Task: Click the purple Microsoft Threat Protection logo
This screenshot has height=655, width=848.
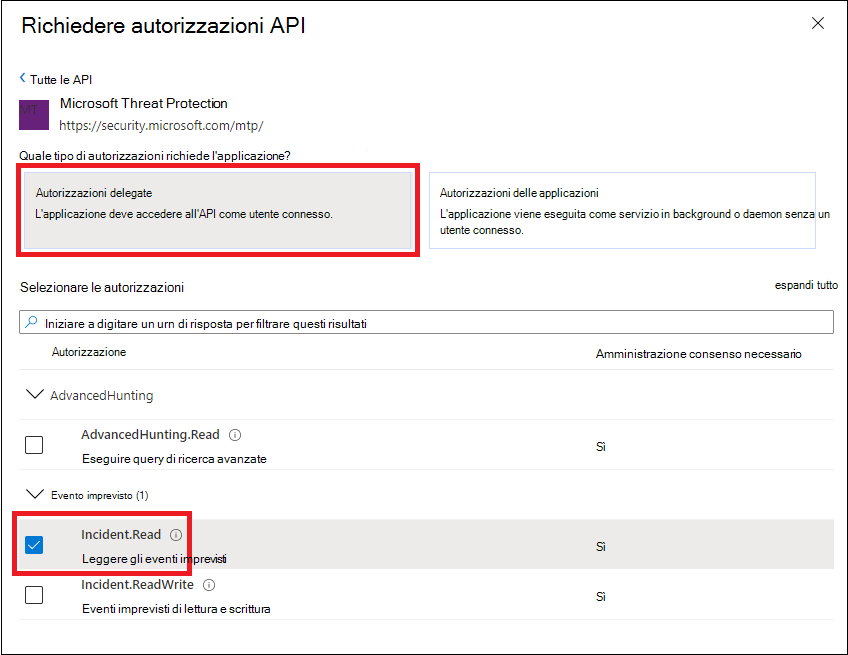Action: pos(34,115)
